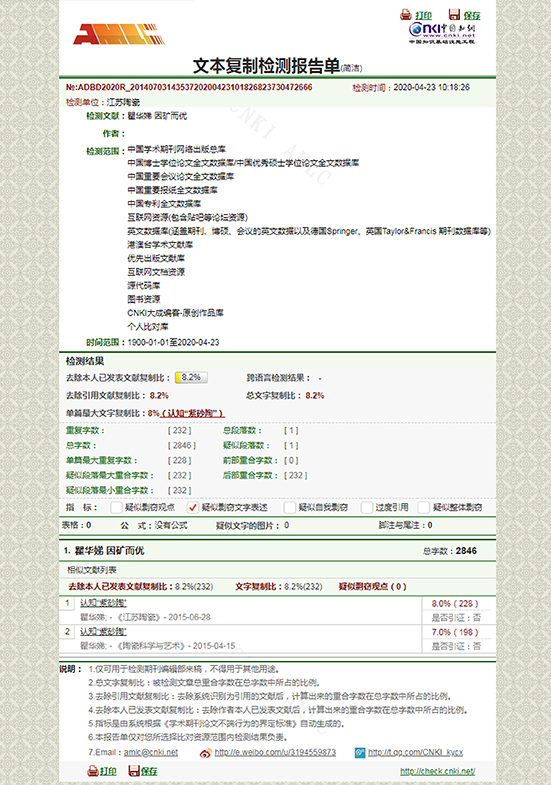Open the top 打印 link
551x785 pixels.
coord(423,16)
